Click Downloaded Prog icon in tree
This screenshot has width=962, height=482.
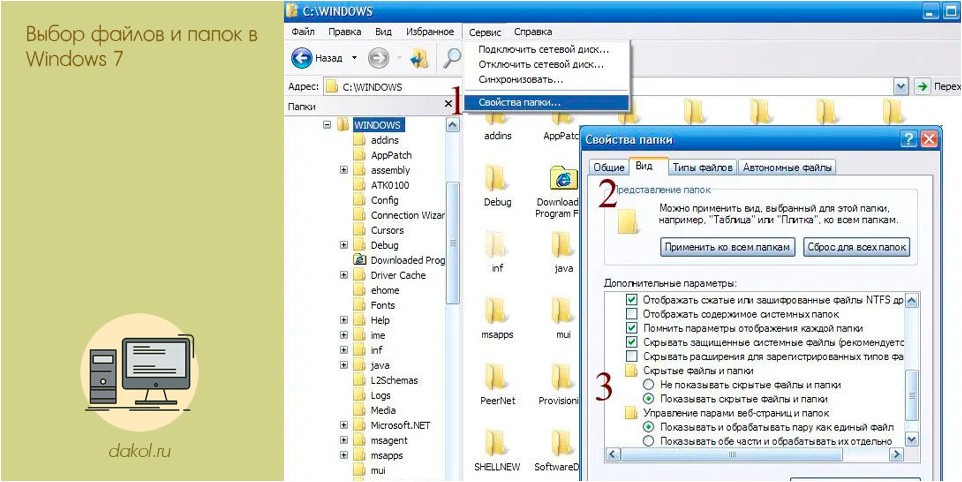(360, 260)
